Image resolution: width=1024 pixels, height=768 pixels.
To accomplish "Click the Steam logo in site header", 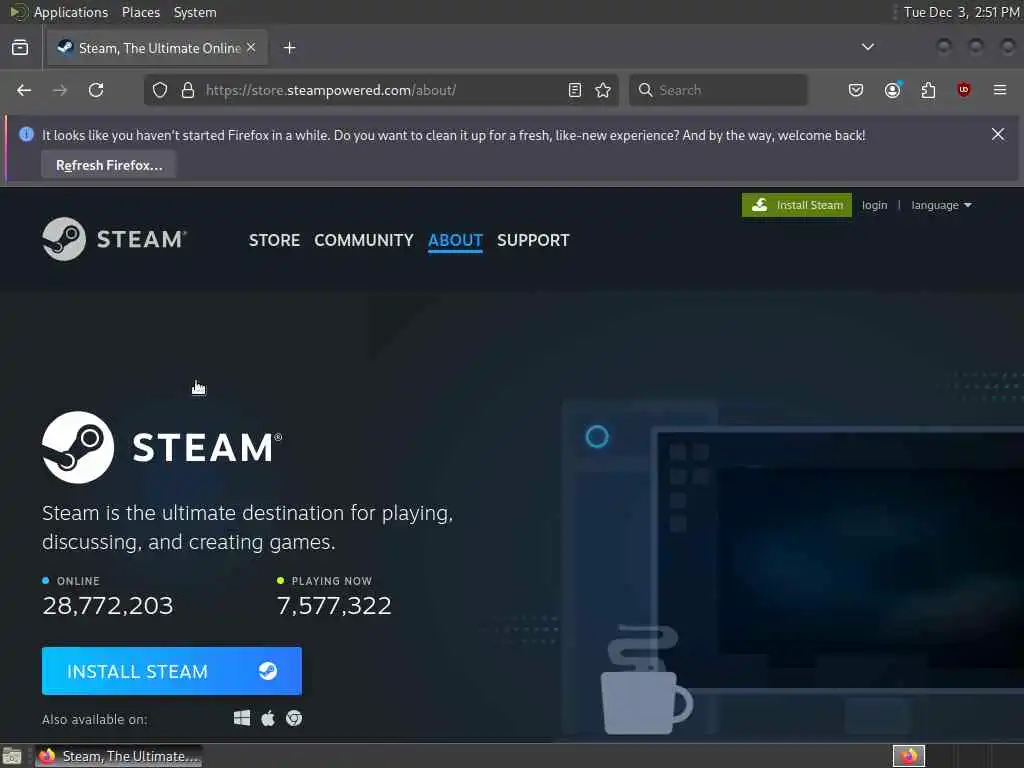I will [x=114, y=239].
